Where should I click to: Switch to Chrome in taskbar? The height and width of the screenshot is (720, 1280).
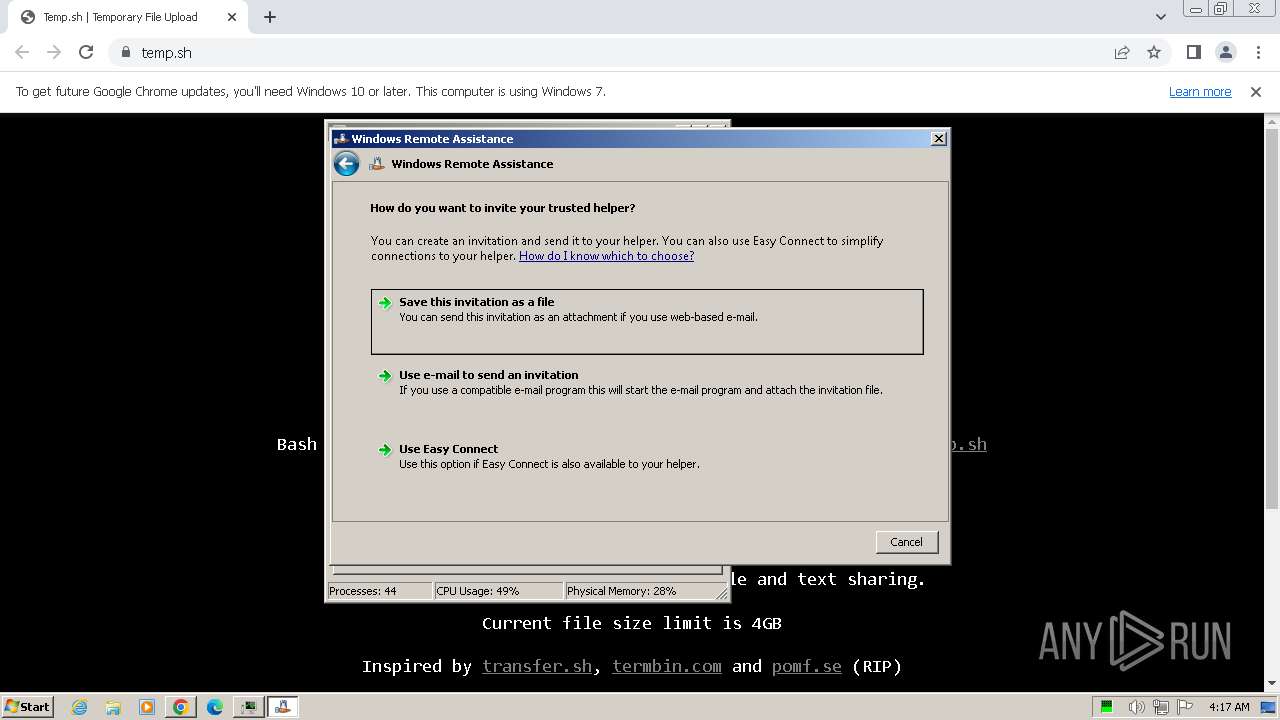(181, 707)
